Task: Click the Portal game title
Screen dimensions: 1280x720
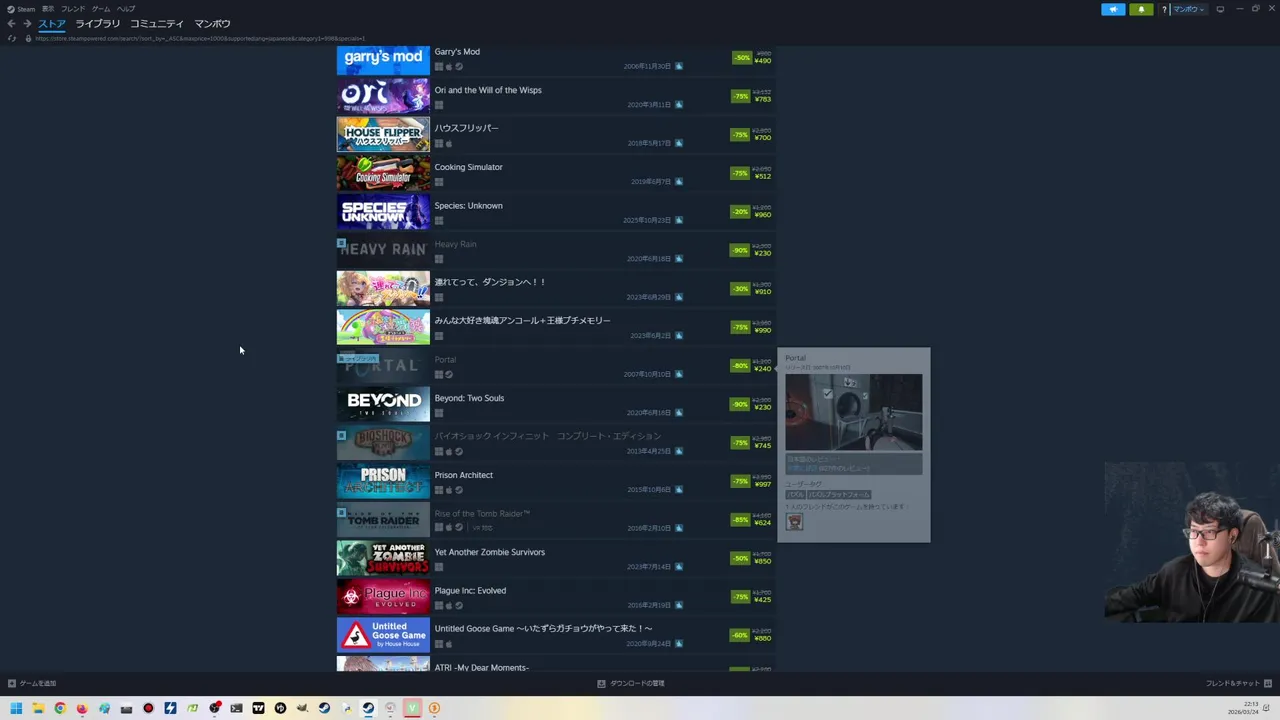Action: click(x=445, y=359)
